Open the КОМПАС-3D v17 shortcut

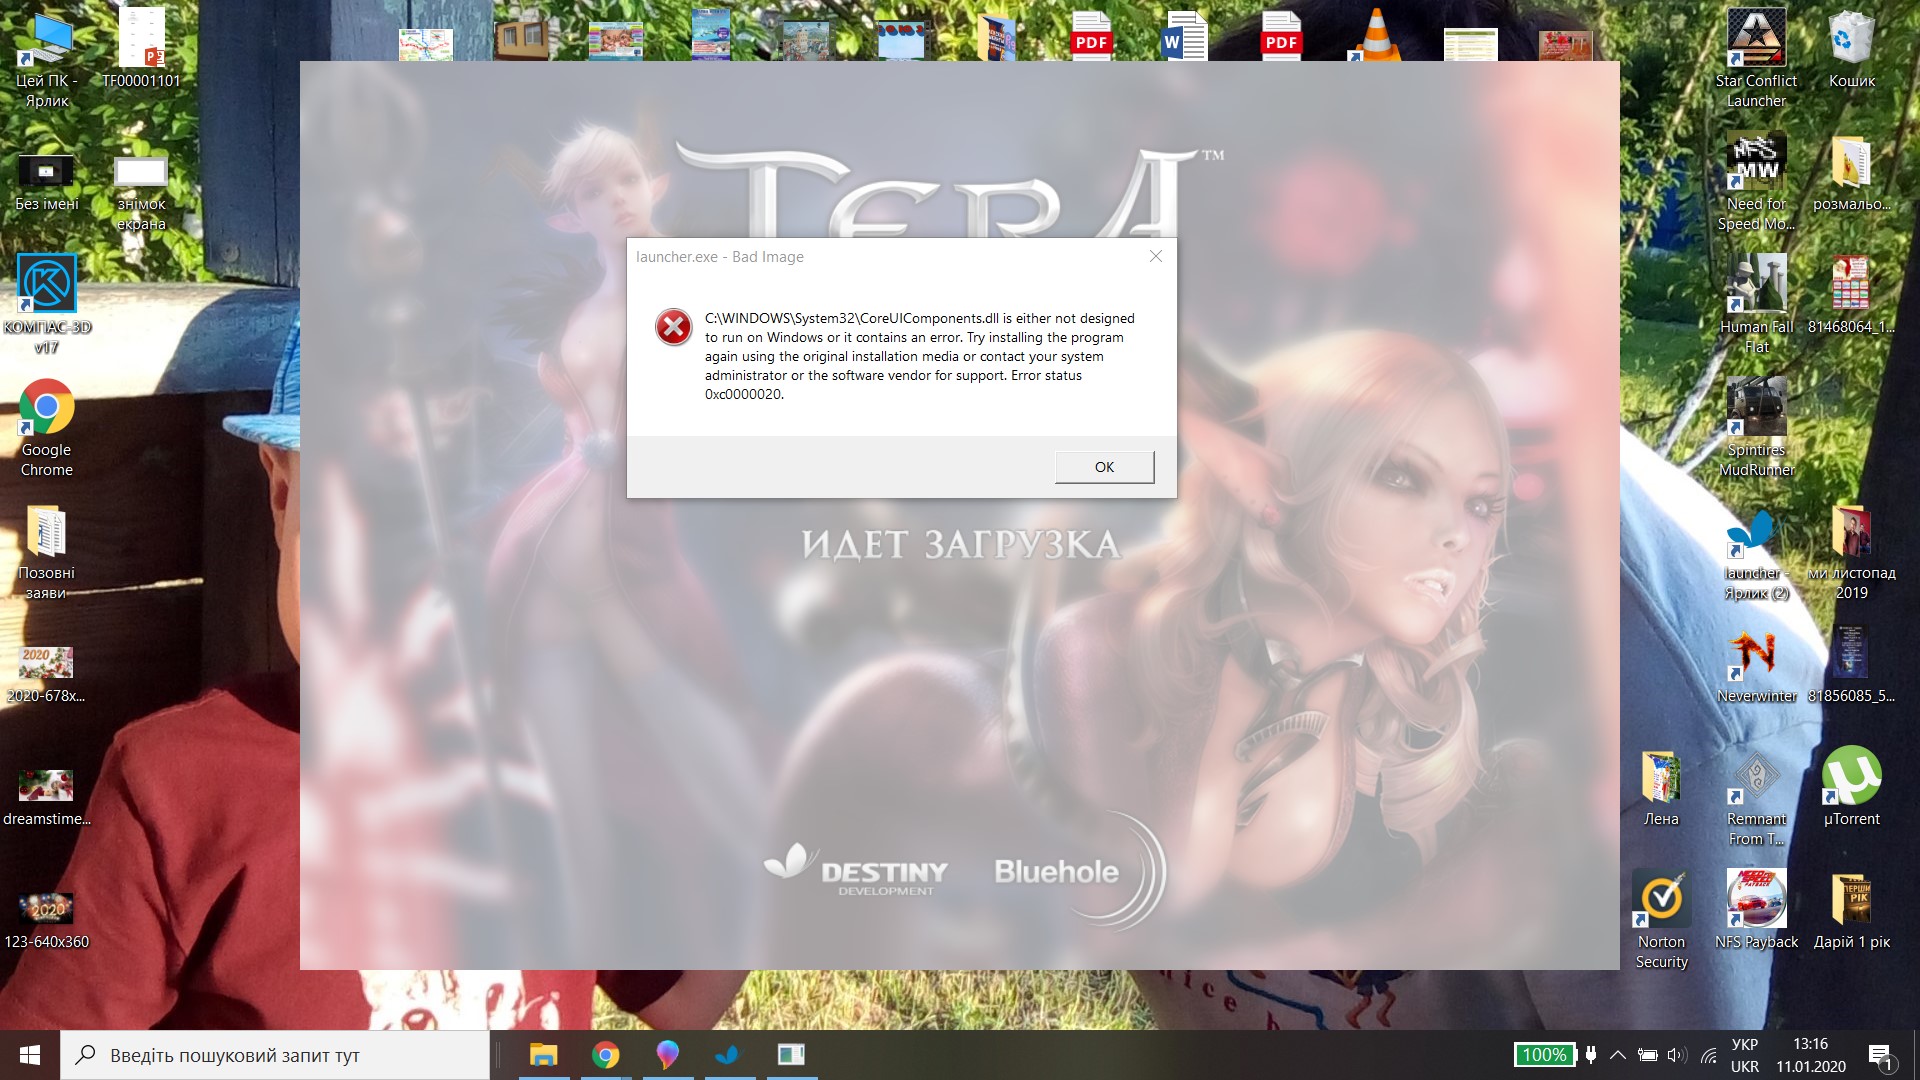point(46,304)
